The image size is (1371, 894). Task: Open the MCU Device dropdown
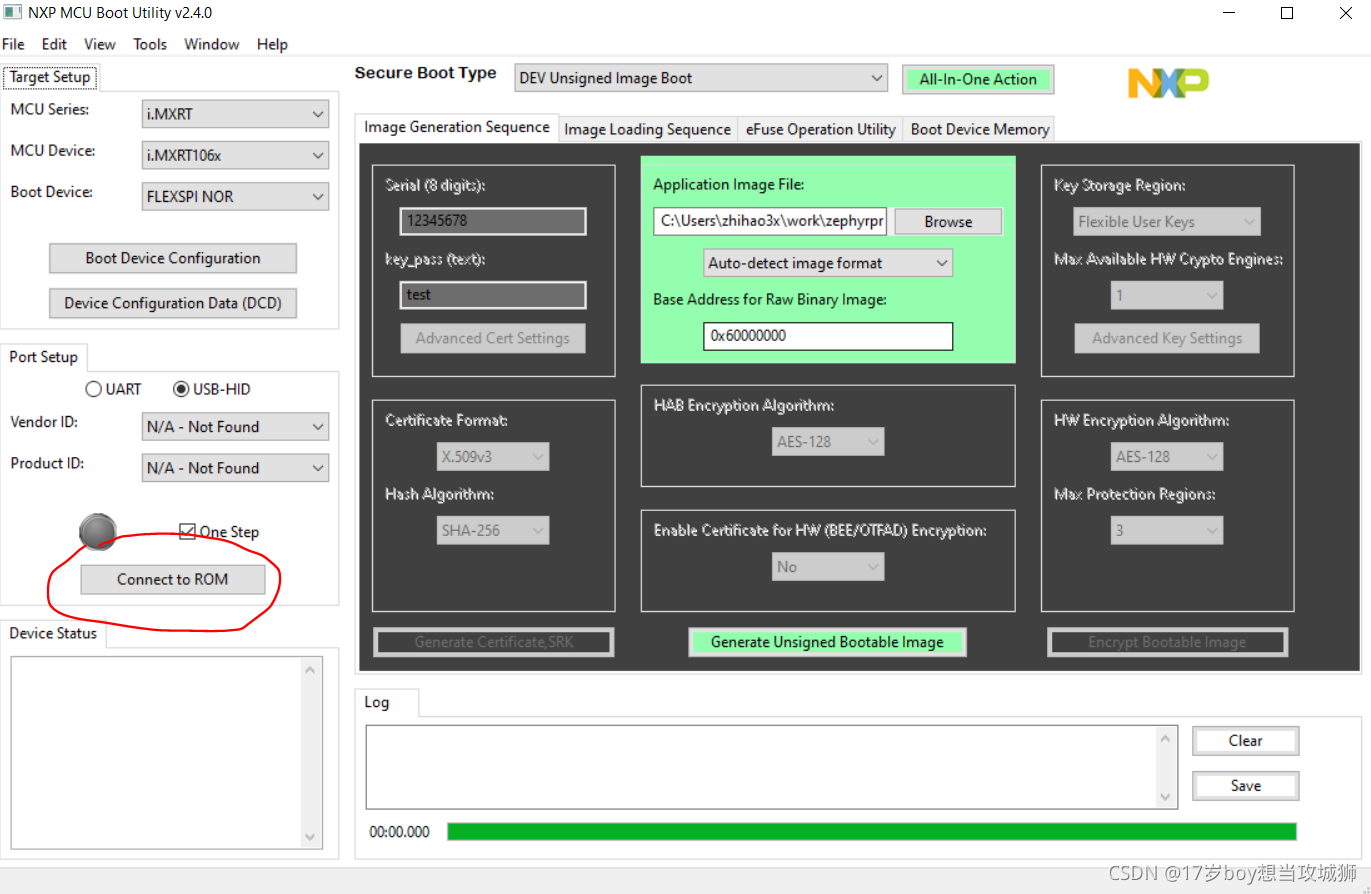235,155
